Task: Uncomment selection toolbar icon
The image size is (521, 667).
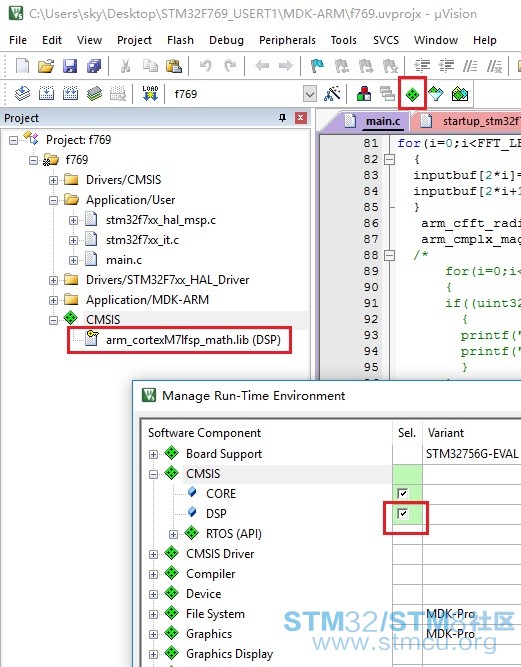Action: coord(494,66)
